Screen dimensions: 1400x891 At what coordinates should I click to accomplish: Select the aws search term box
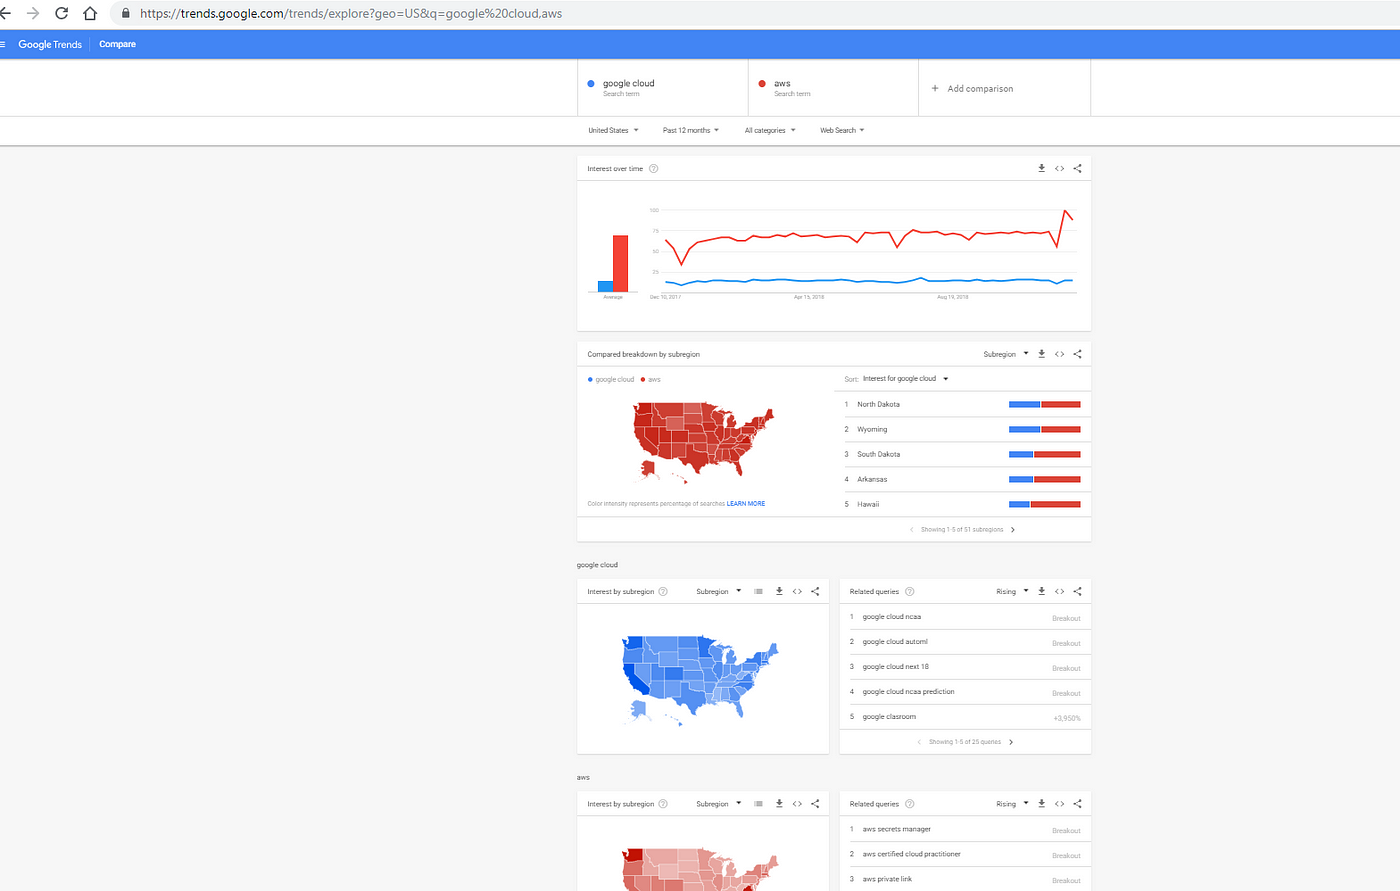(x=833, y=88)
